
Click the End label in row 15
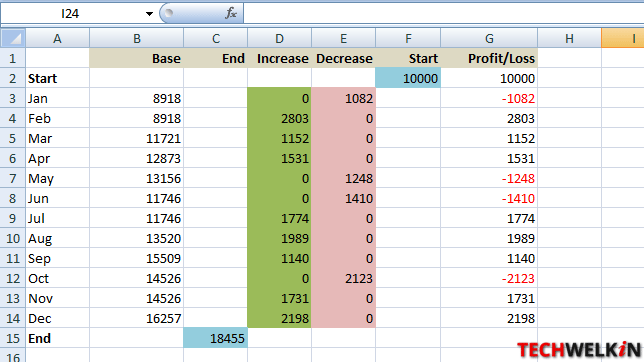39,338
